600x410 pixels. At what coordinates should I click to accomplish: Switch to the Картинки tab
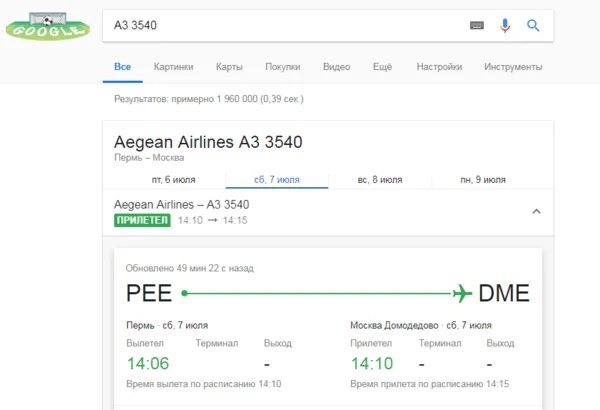tap(173, 67)
